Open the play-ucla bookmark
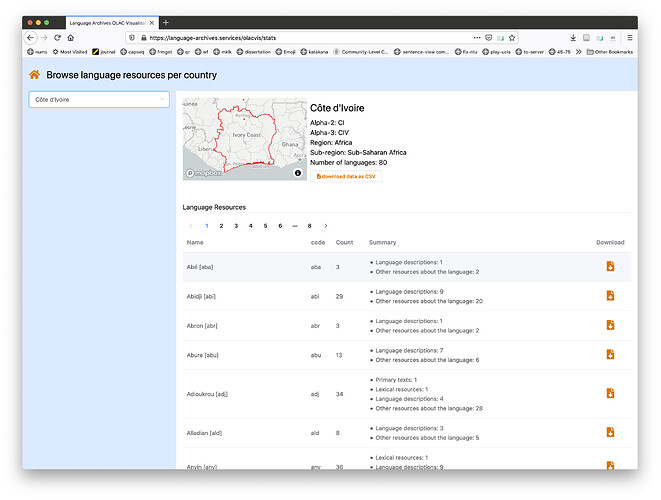This screenshot has width=661, height=500. (x=497, y=52)
